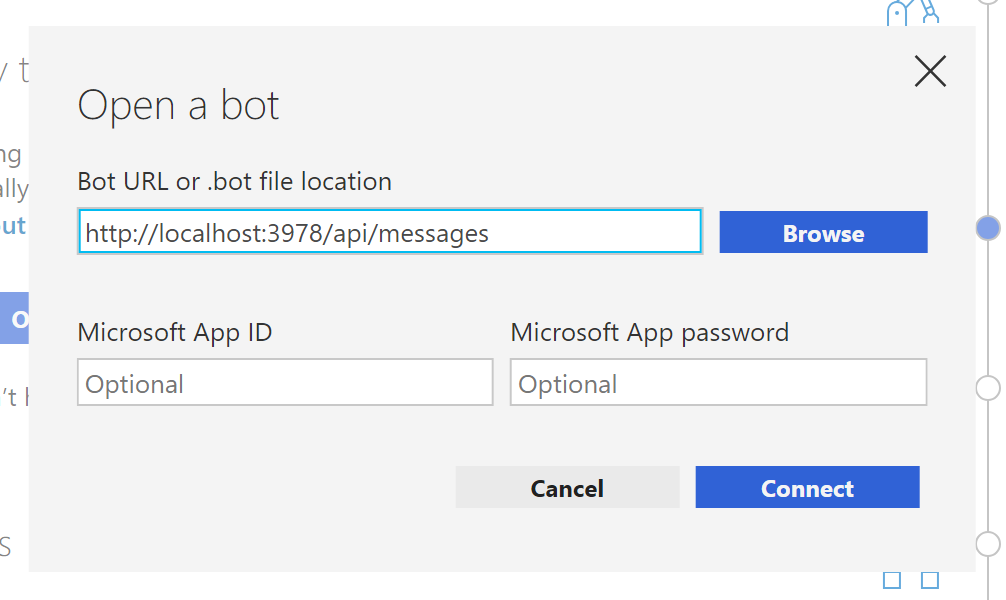This screenshot has width=1006, height=600.
Task: Click the Open a bot dialog title
Action: pyautogui.click(x=179, y=106)
